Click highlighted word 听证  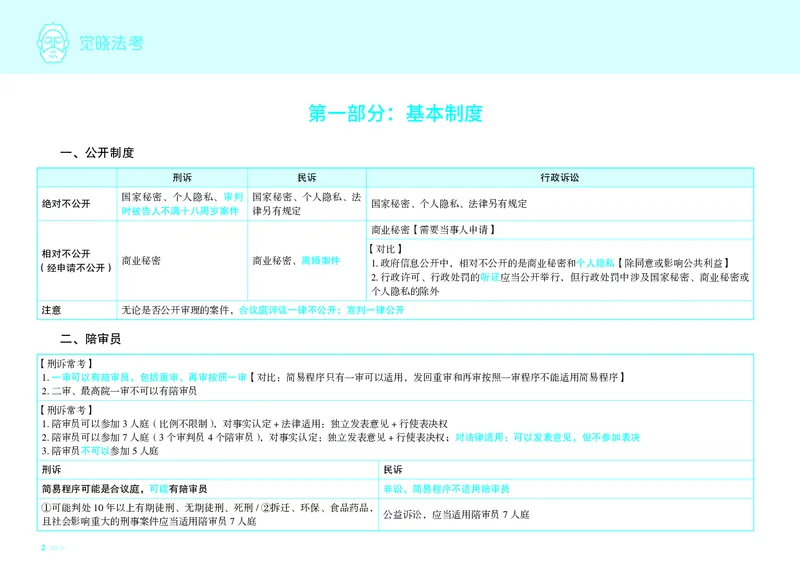point(490,277)
